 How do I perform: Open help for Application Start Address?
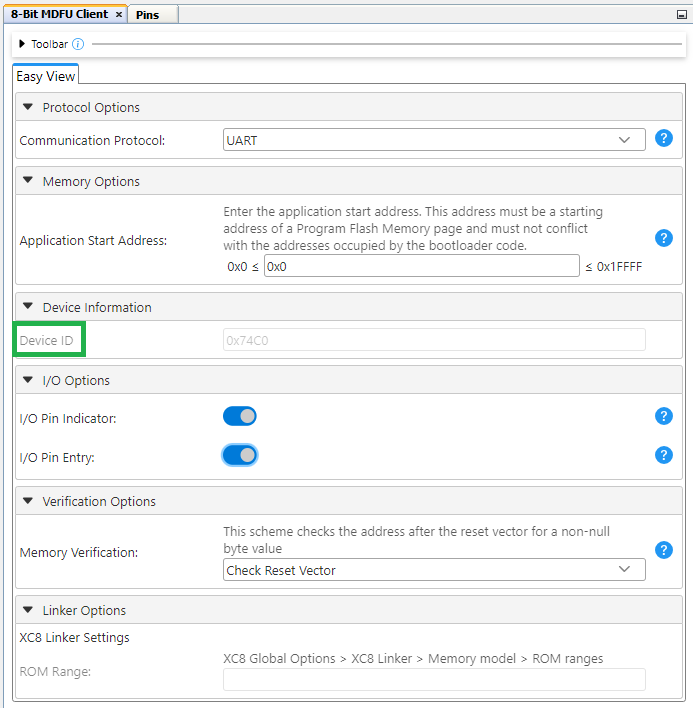(663, 238)
